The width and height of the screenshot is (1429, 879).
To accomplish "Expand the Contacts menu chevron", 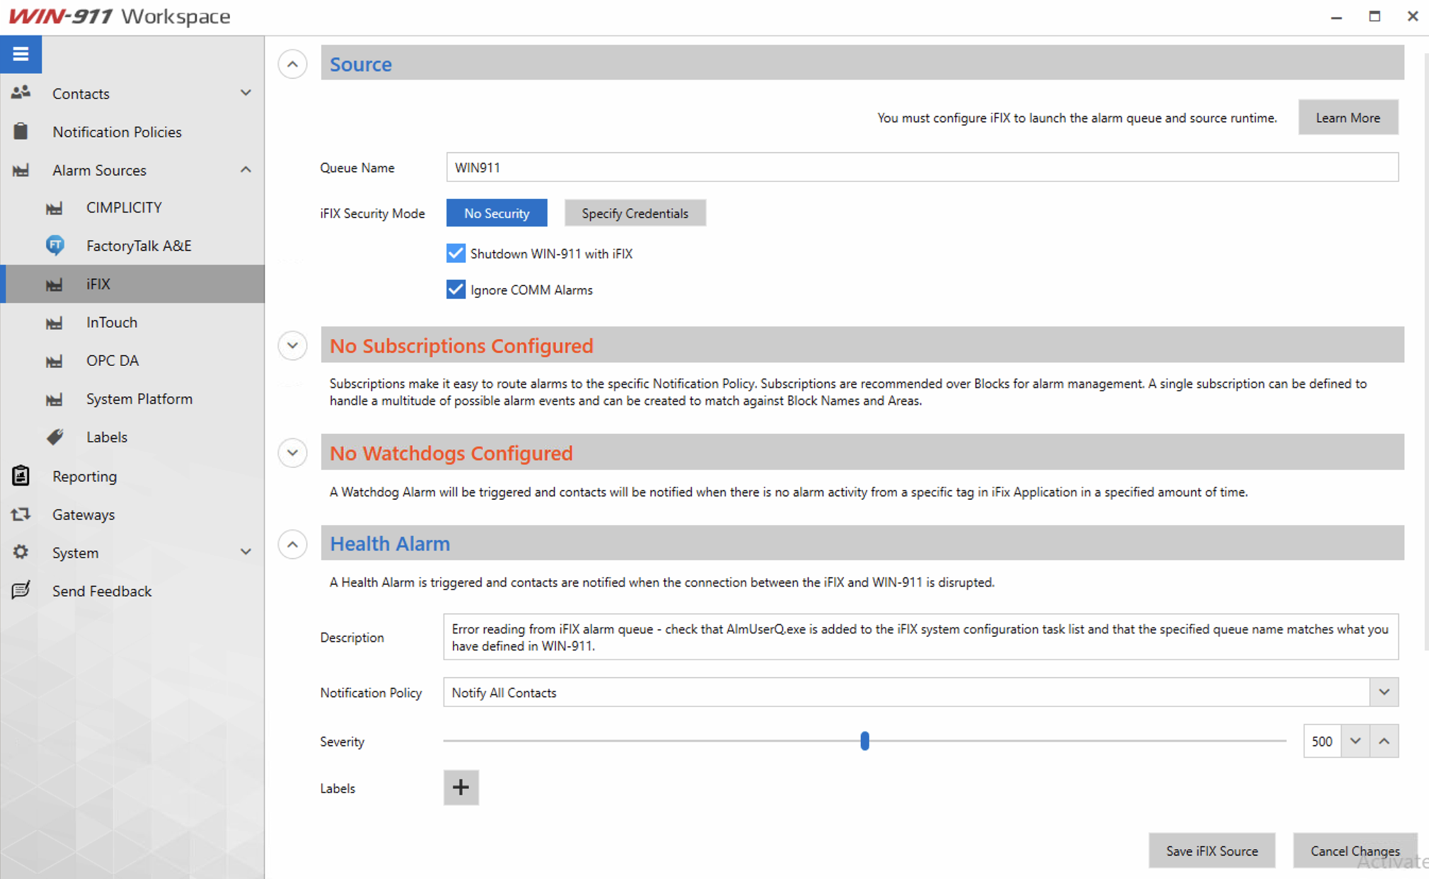I will 245,93.
